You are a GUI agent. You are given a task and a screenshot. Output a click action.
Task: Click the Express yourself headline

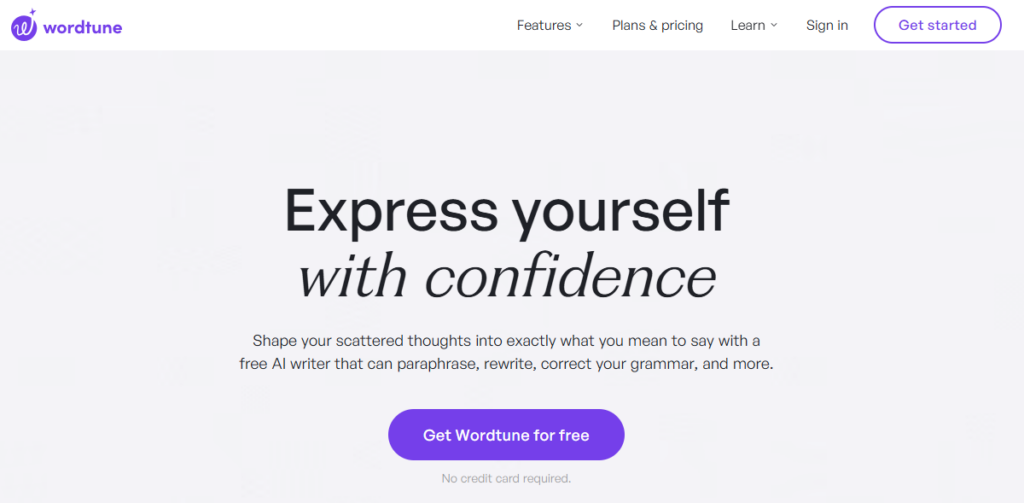pyautogui.click(x=507, y=210)
